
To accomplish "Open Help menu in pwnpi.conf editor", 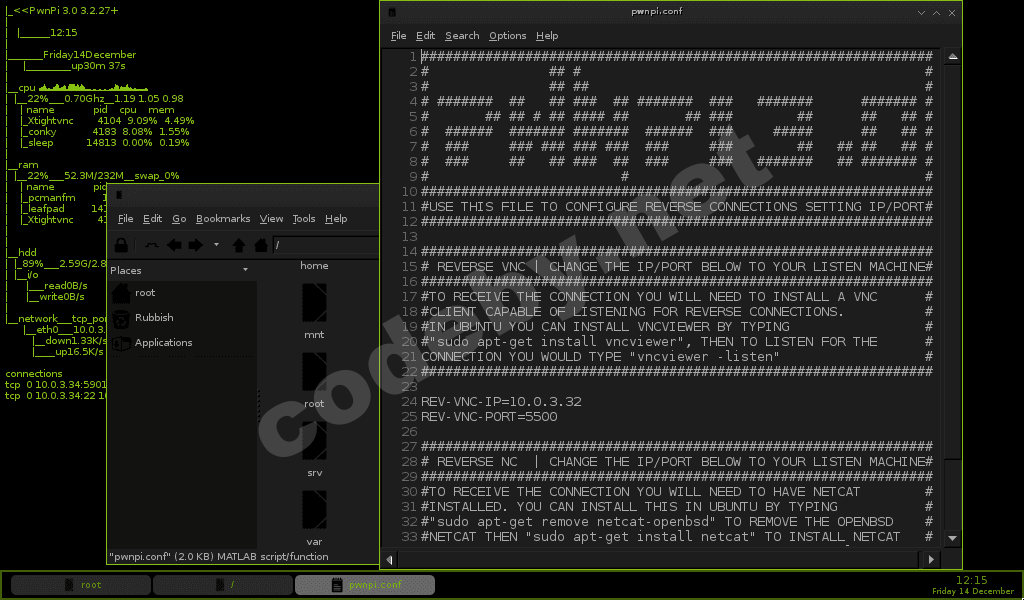I will tap(547, 36).
